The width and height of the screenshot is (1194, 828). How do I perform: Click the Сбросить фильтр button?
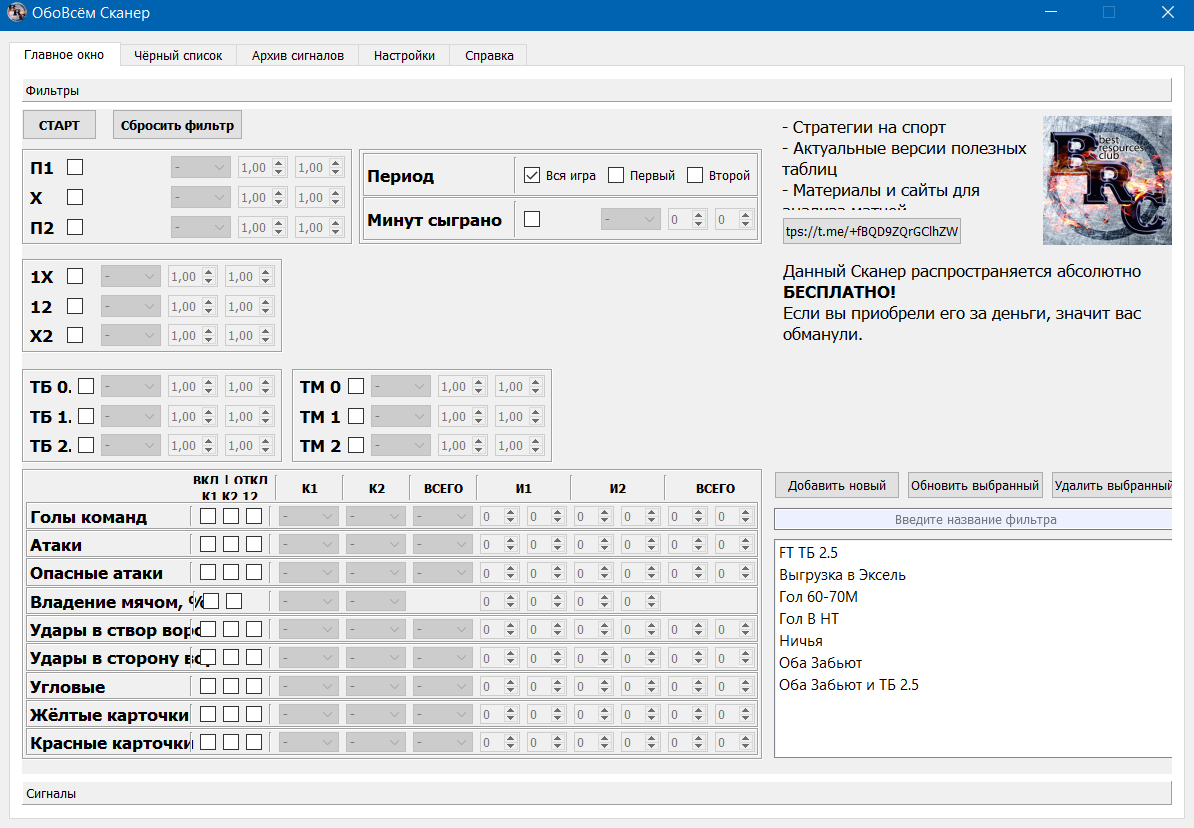tap(177, 125)
